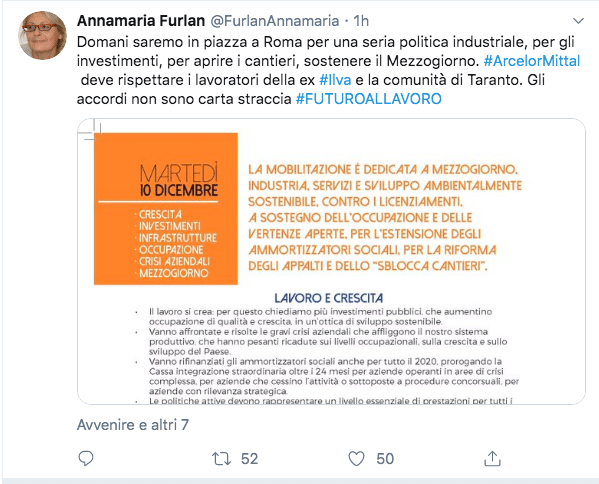Visit the @FurlanAnnamaria handle

point(275,21)
